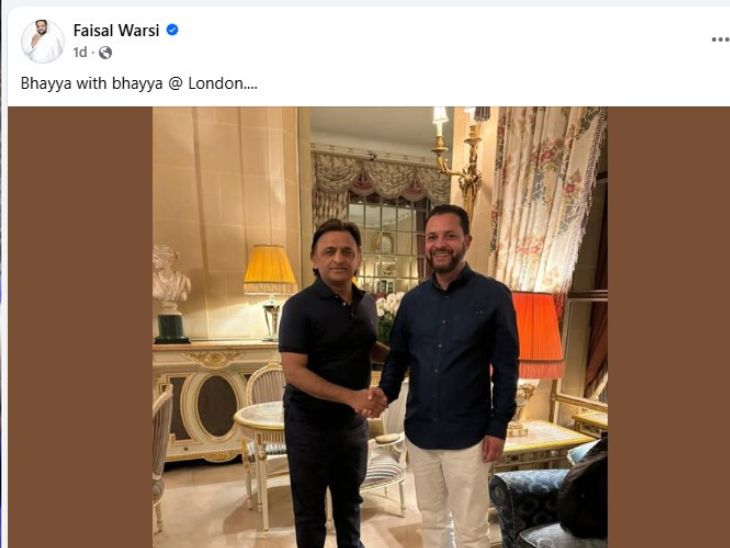
Task: Open the photo at the handshake
Action: tap(373, 402)
